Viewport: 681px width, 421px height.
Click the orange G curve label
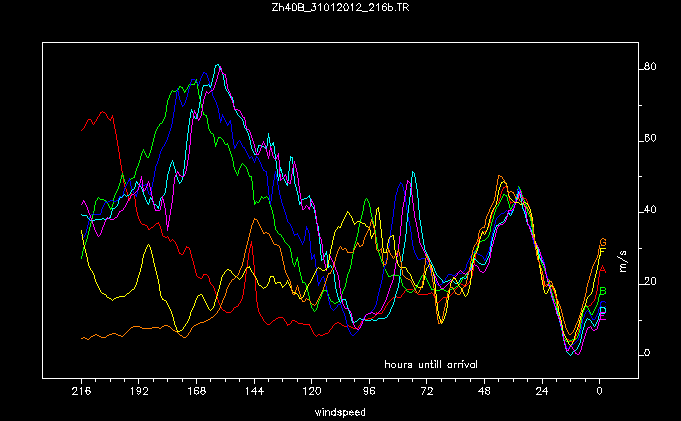coord(603,243)
